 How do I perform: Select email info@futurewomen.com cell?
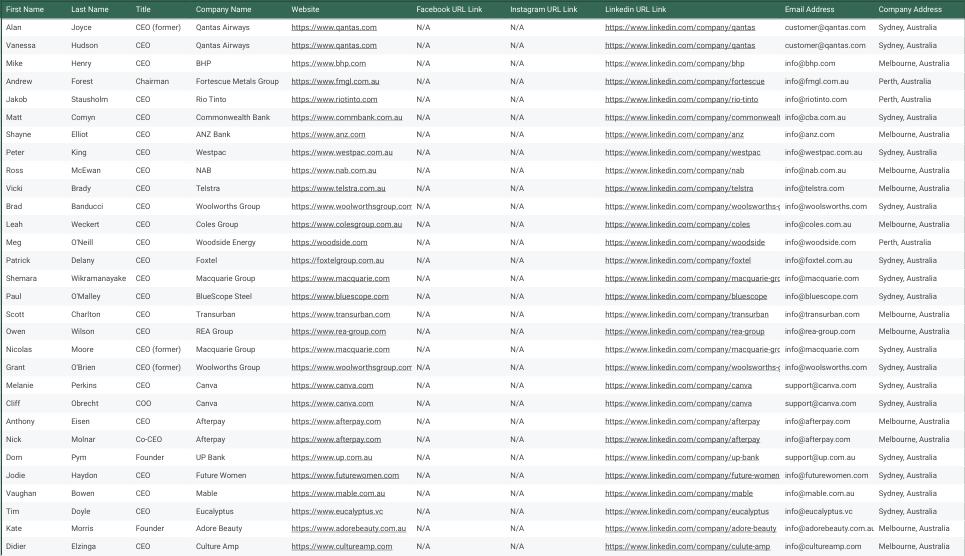click(x=827, y=475)
